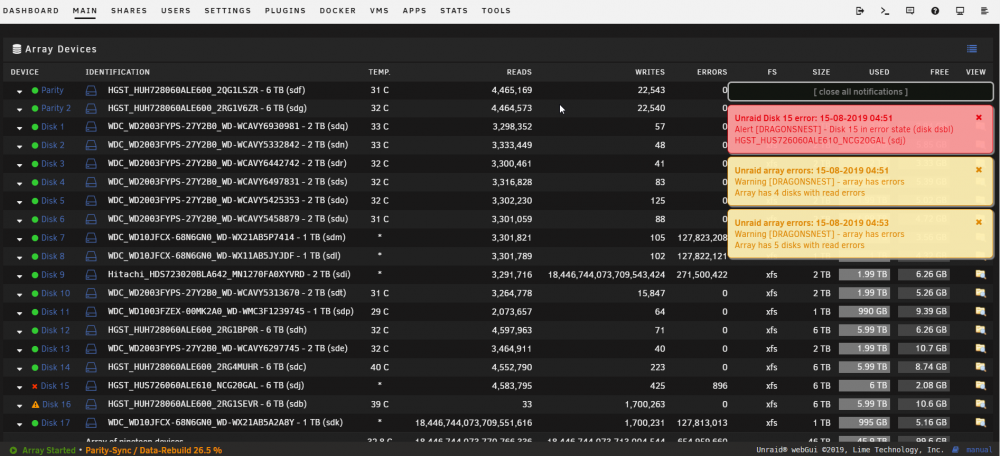This screenshot has height=456, width=1000.
Task: Click the IDENTIFICATION column header
Action: [118, 72]
